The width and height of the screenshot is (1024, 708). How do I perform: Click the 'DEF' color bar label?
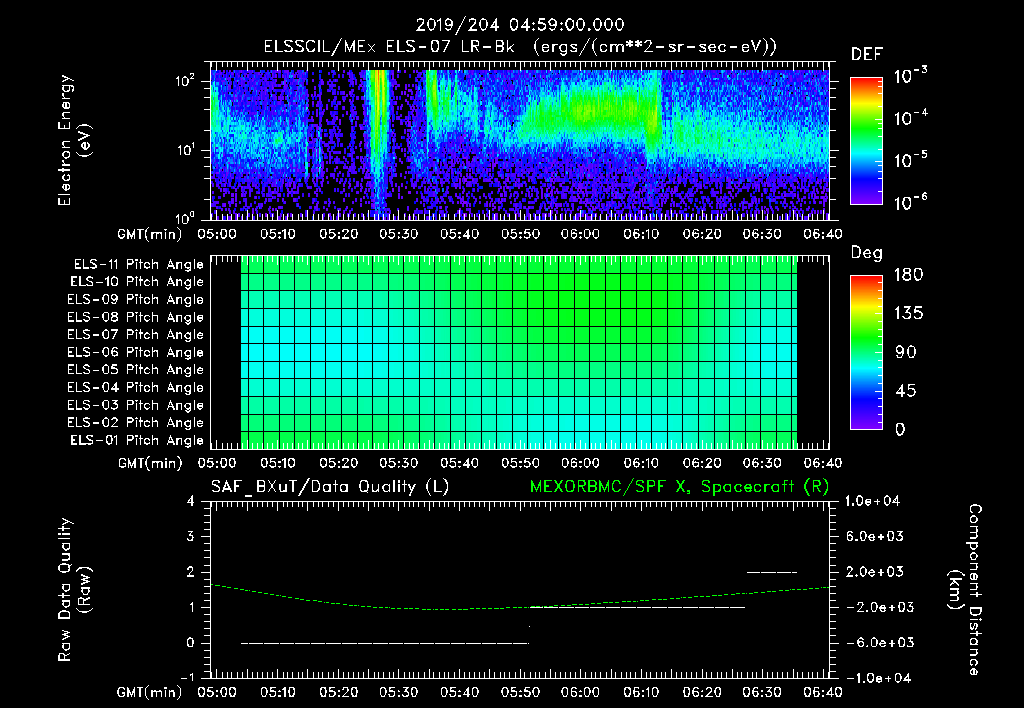point(867,54)
